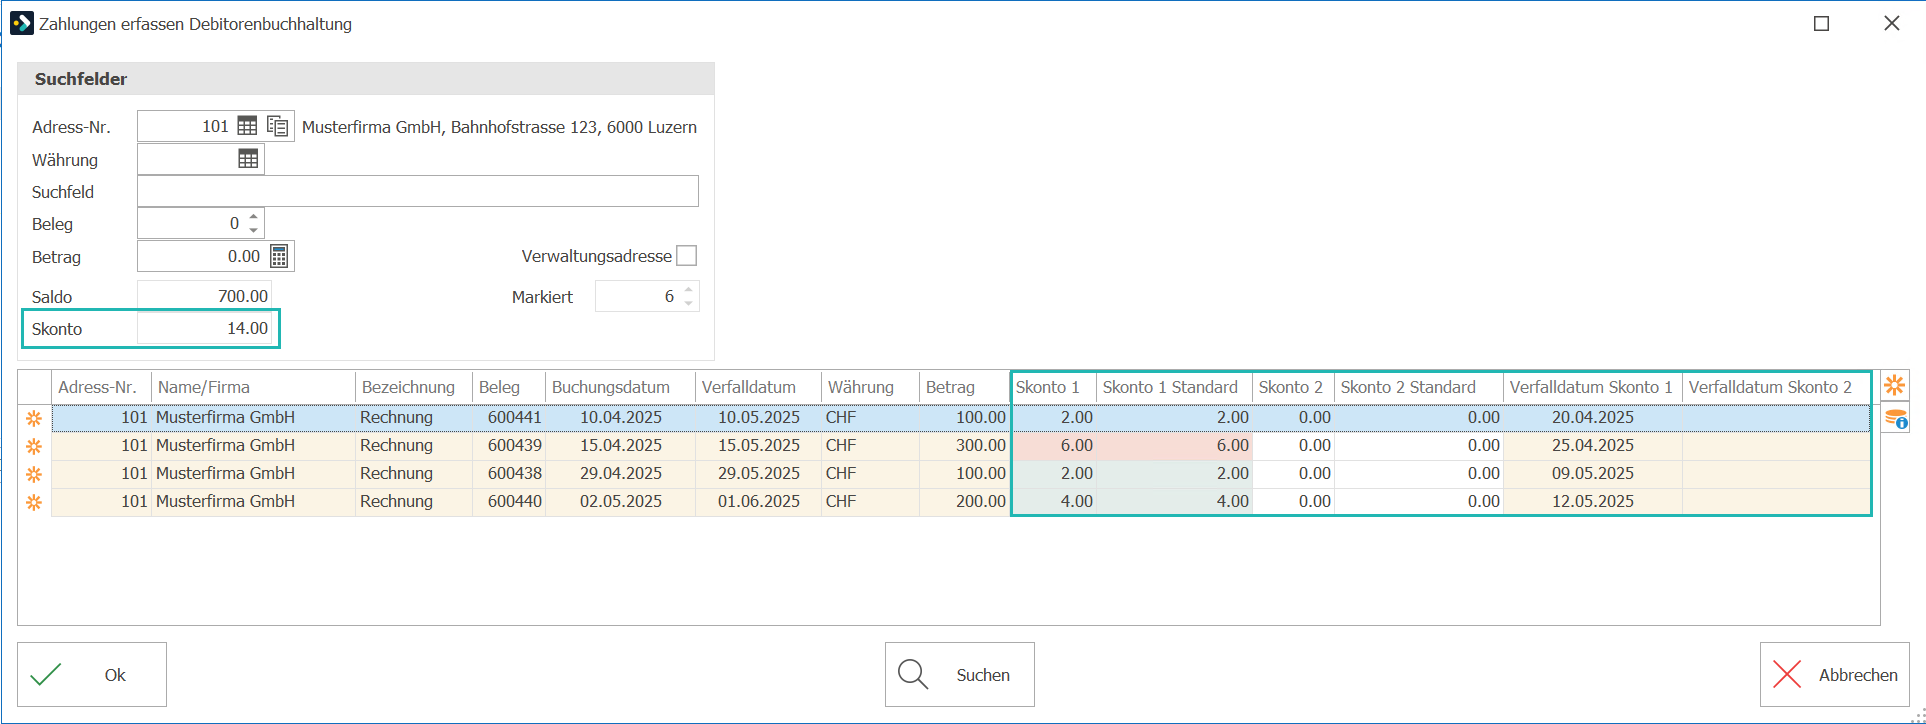Maximize the Zahlungen erfassen window
The height and width of the screenshot is (724, 1926).
1822,23
